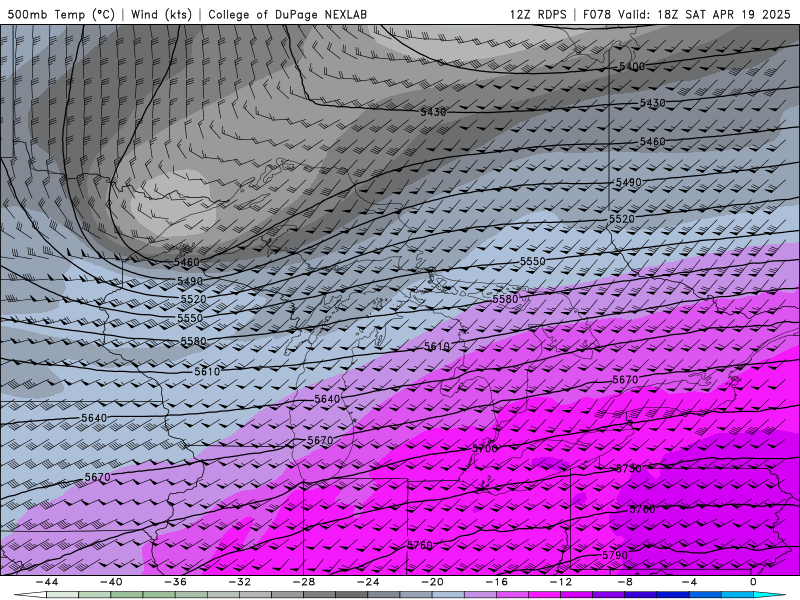
Task: Click the 5610 label just below left-side 5580
Action: (x=207, y=372)
